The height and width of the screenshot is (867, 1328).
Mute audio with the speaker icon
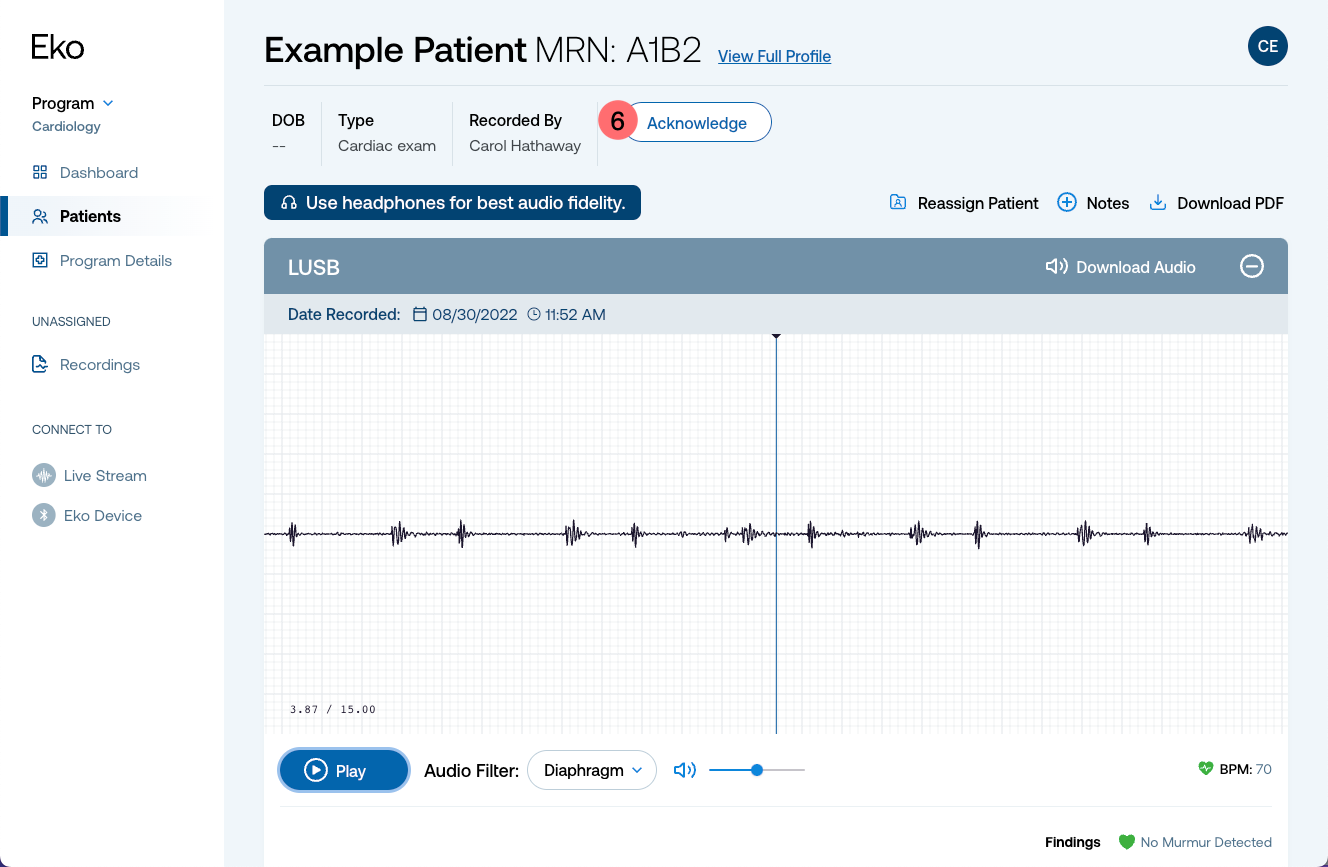(685, 770)
